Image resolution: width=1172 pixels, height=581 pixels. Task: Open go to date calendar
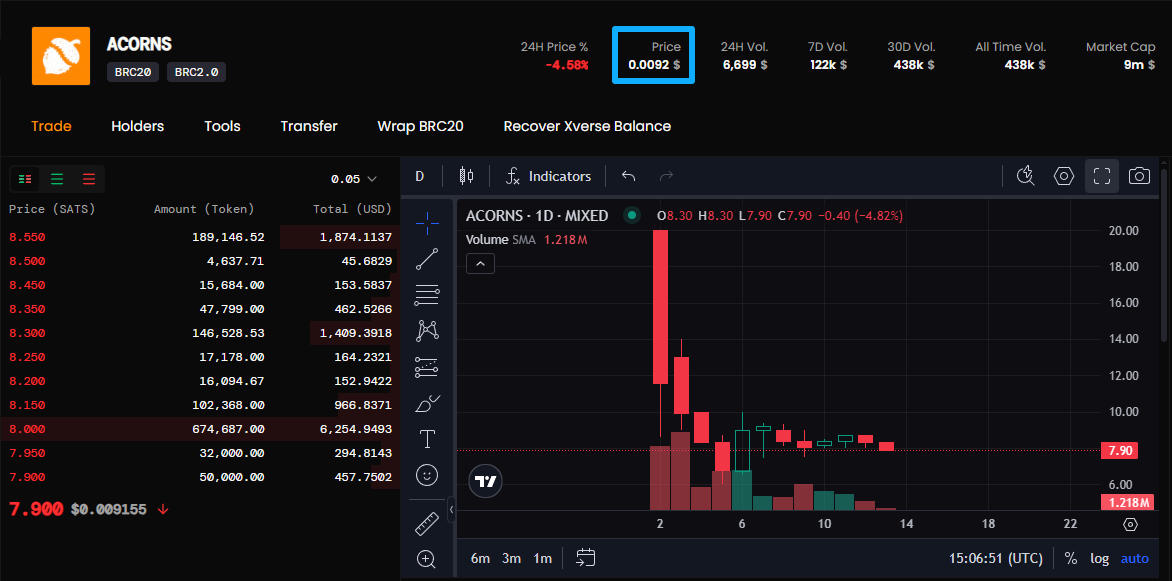tap(586, 558)
